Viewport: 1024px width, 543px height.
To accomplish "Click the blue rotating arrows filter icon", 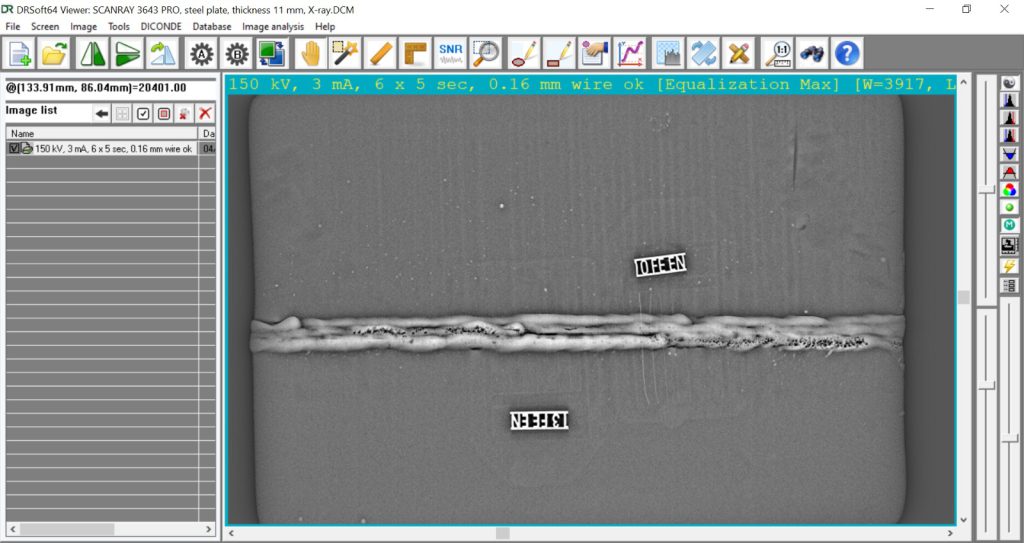I will pos(703,54).
